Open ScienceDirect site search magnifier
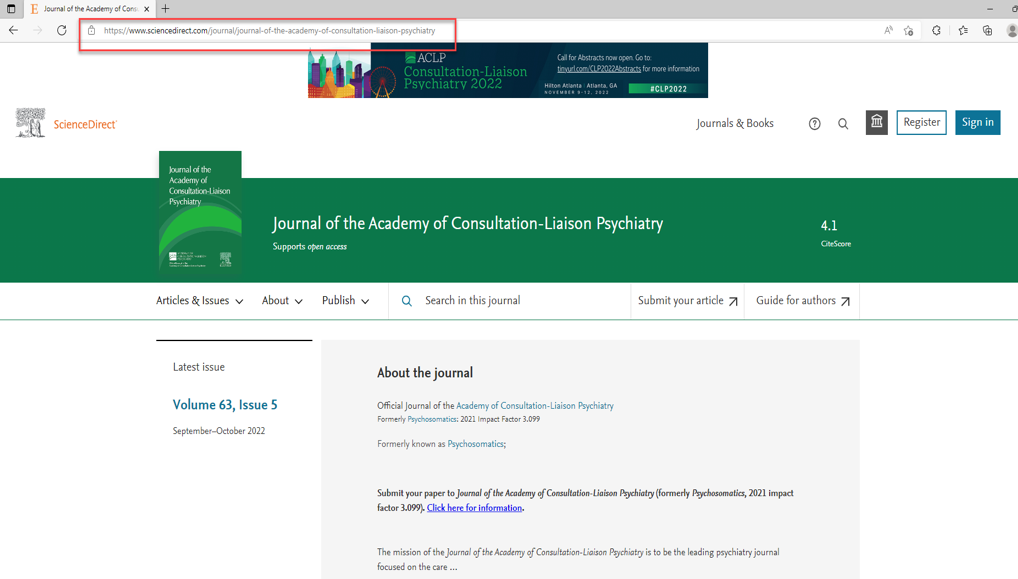 pos(843,123)
